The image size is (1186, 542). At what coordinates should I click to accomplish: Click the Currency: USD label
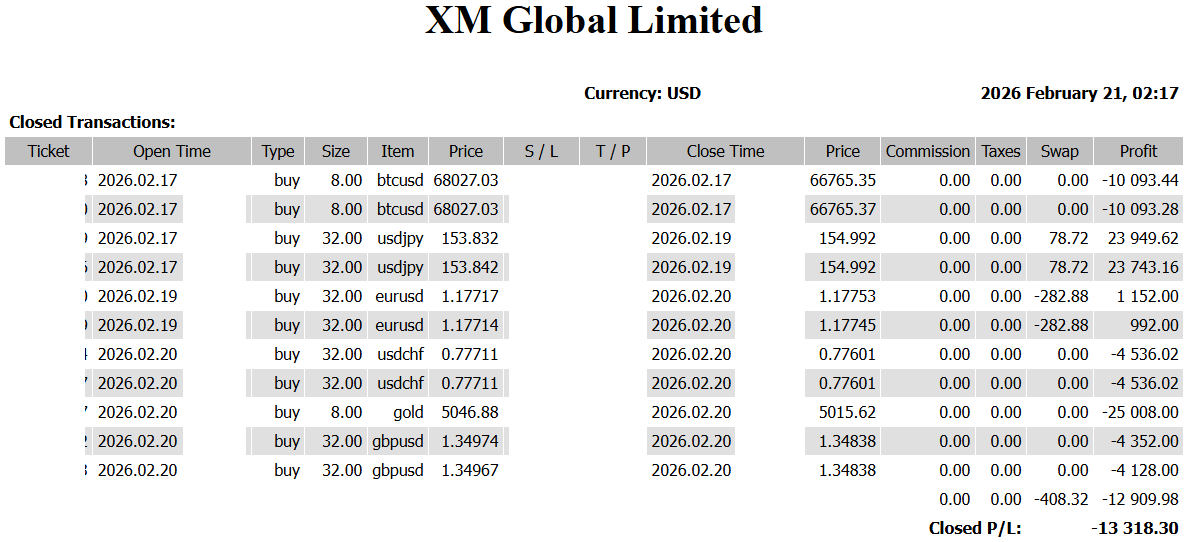point(642,93)
